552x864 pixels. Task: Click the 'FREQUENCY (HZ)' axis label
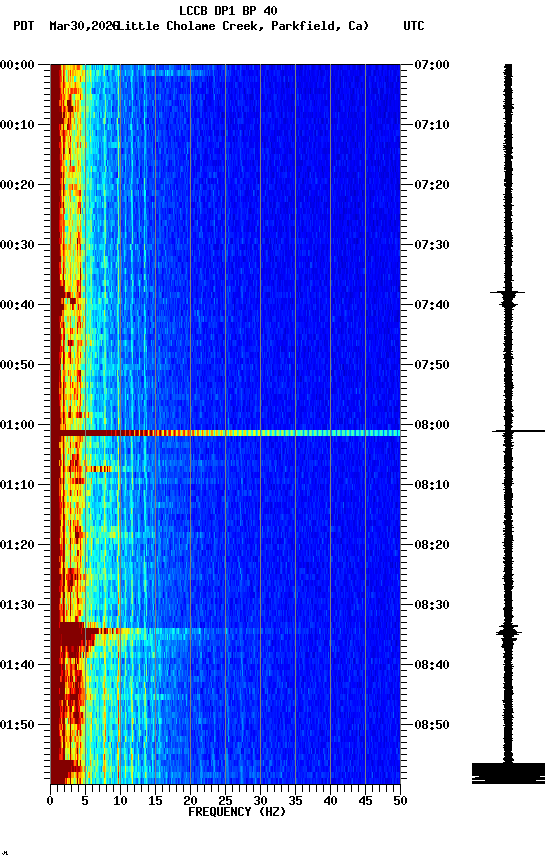point(237,812)
